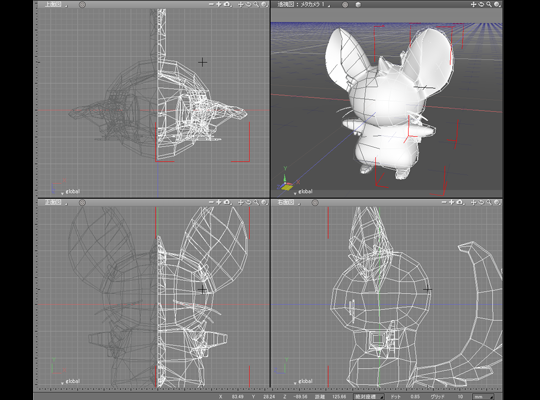This screenshot has height=400, width=540.
Task: Zoom in within the front view pane
Action: [x=219, y=202]
